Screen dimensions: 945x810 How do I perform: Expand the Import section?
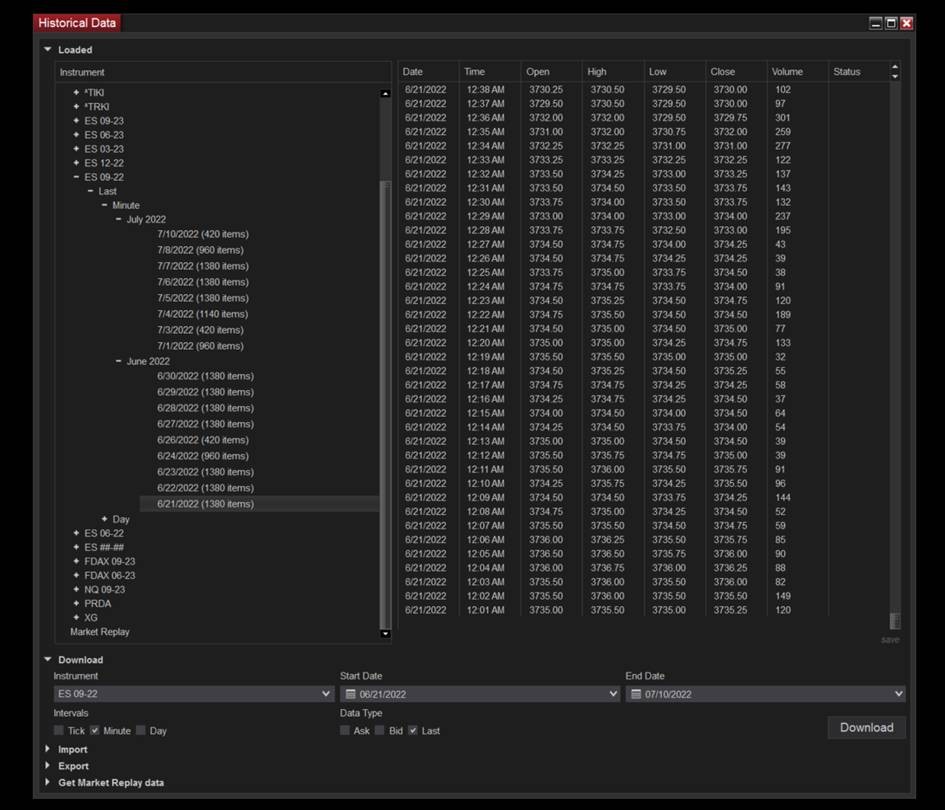[48, 749]
